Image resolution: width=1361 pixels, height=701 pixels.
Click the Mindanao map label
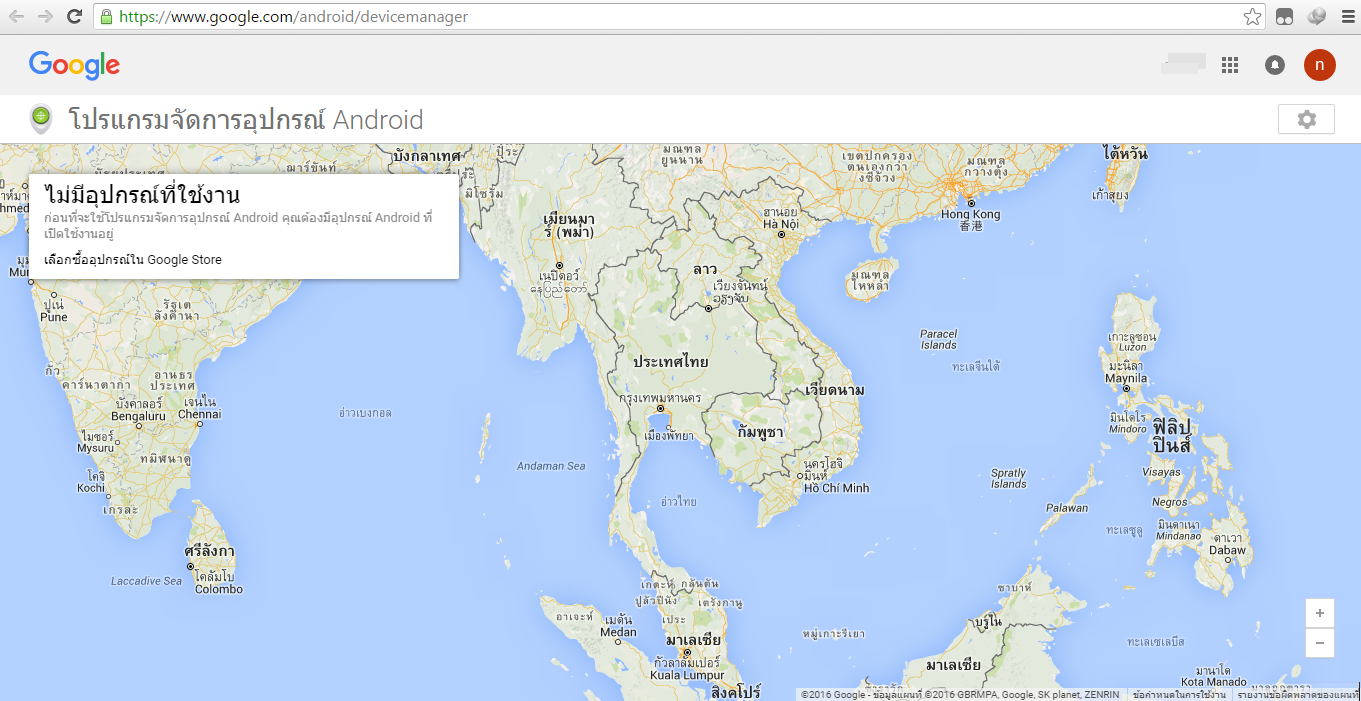click(1178, 536)
